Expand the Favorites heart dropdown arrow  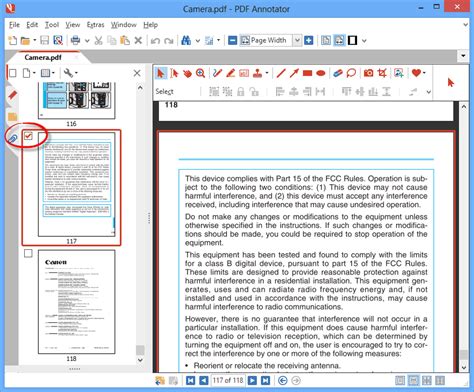(424, 73)
